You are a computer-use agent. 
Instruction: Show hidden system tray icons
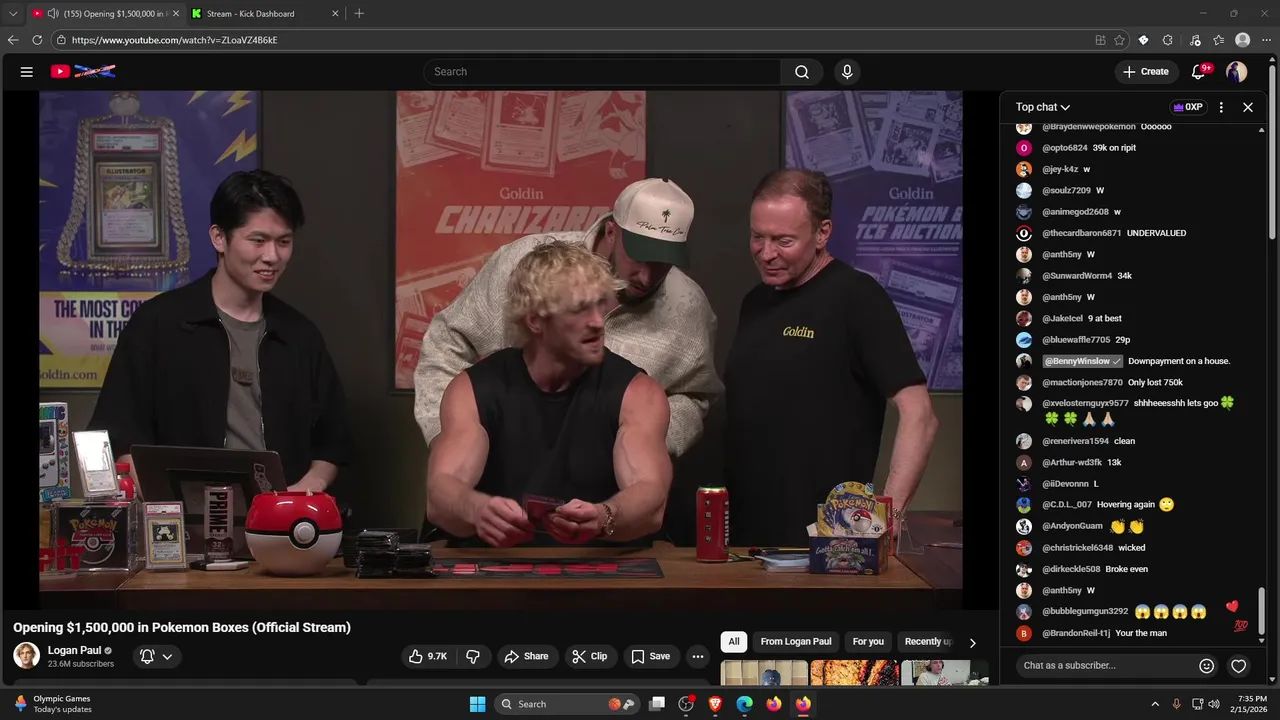tap(1155, 704)
